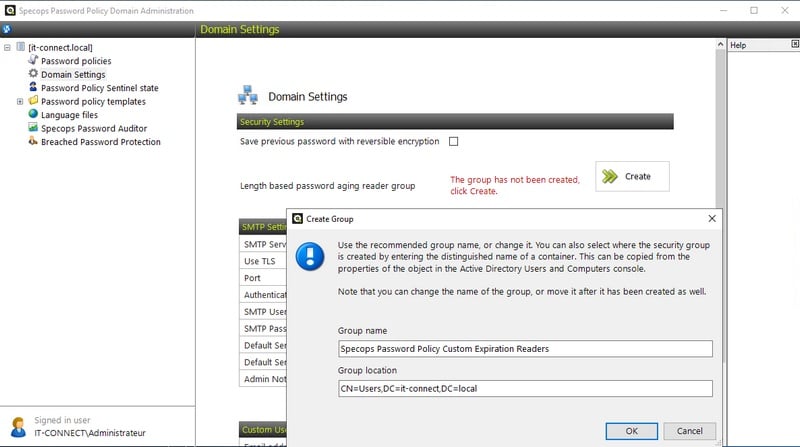The width and height of the screenshot is (800, 447).
Task: Expand the Password policy templates node
Action: coord(20,102)
